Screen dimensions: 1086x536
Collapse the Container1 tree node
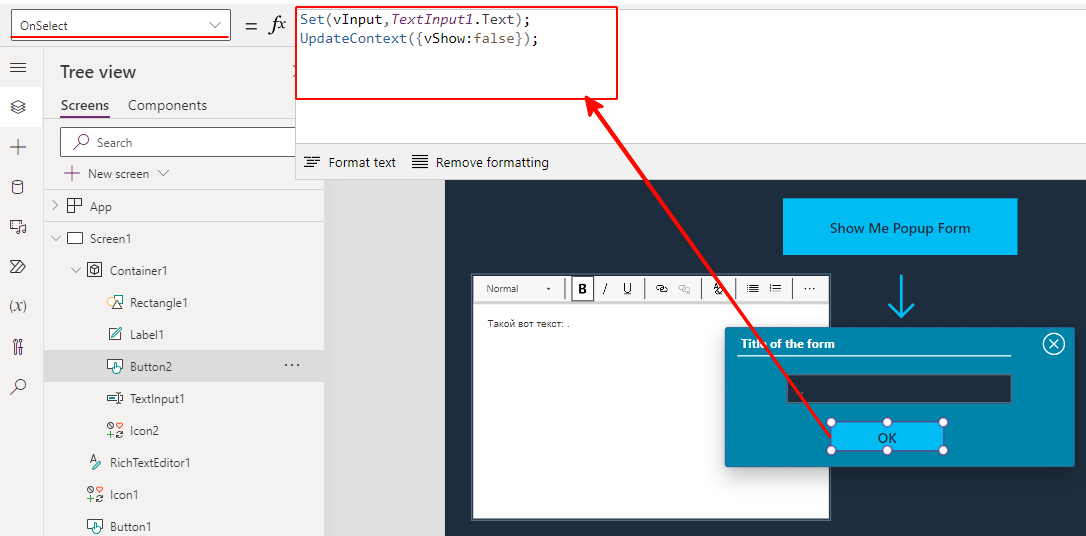coord(75,270)
